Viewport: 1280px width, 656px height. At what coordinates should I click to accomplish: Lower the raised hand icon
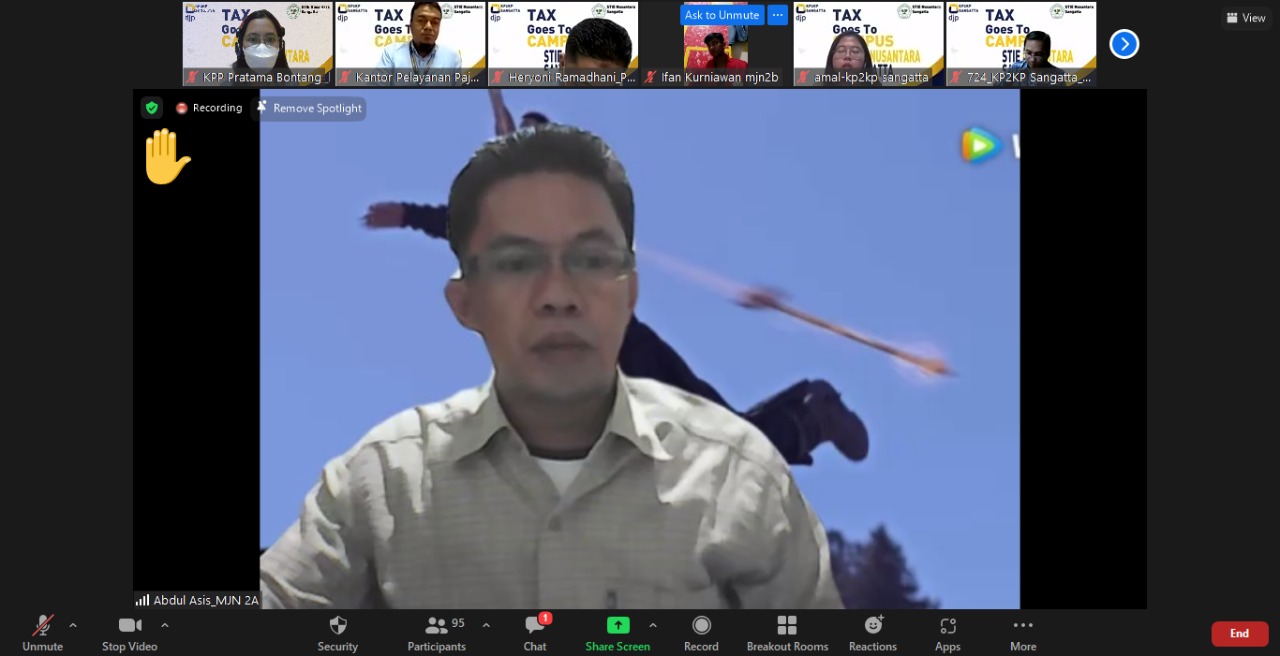pyautogui.click(x=165, y=157)
